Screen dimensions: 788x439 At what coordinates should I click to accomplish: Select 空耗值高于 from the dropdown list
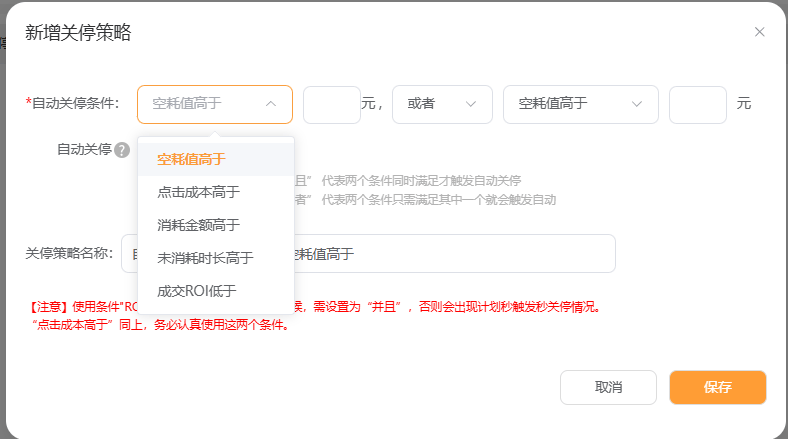191,159
